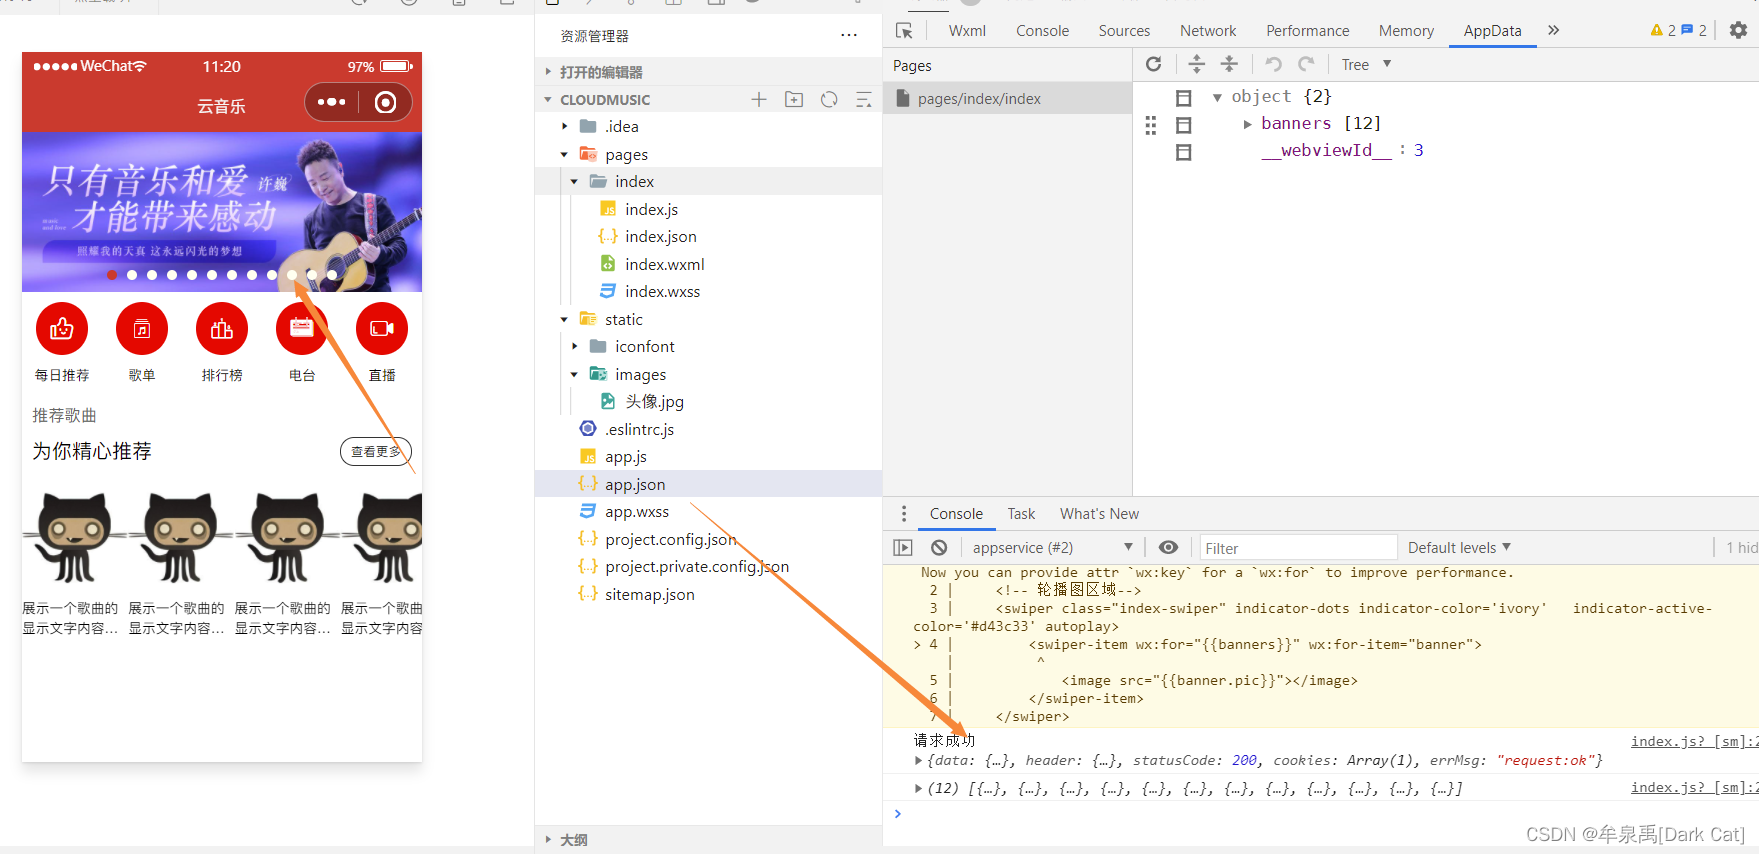Screen dimensions: 1759x854
Task: Follow the index.js source link beside 请求成功
Action: 1694,741
